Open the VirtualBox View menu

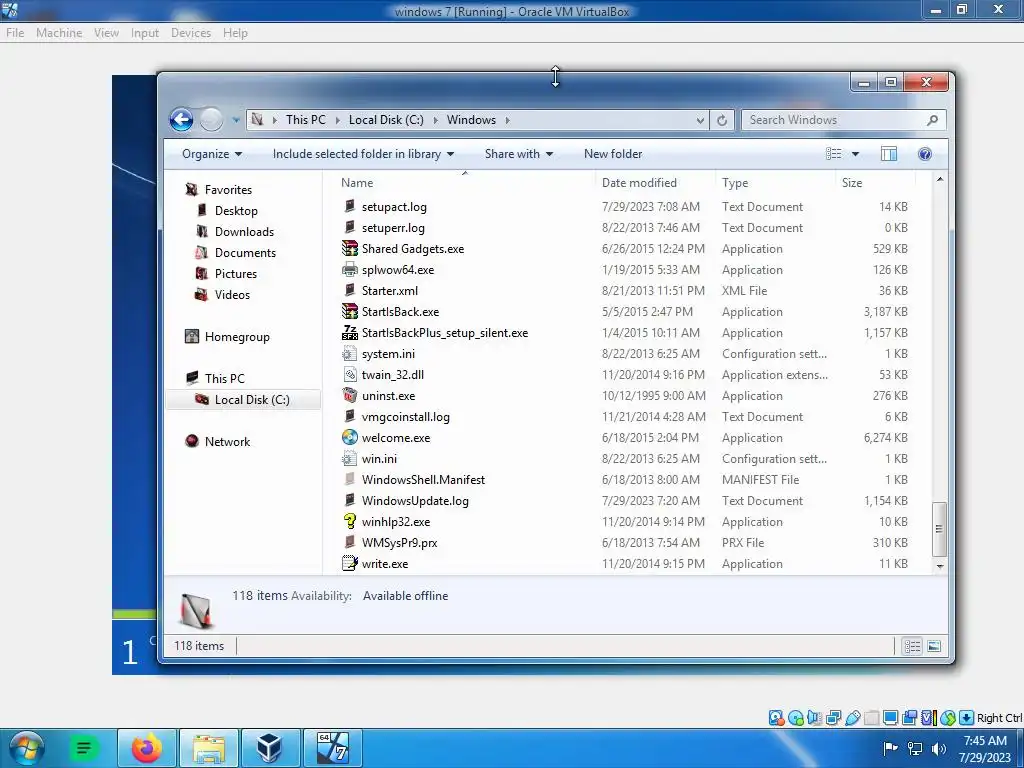pyautogui.click(x=106, y=33)
